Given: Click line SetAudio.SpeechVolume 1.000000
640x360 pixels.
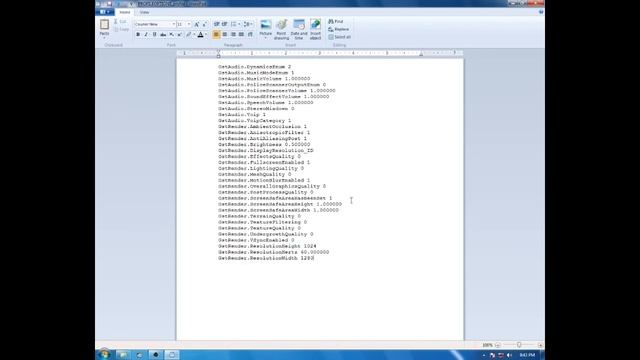Looking at the screenshot, I should click(x=266, y=102).
